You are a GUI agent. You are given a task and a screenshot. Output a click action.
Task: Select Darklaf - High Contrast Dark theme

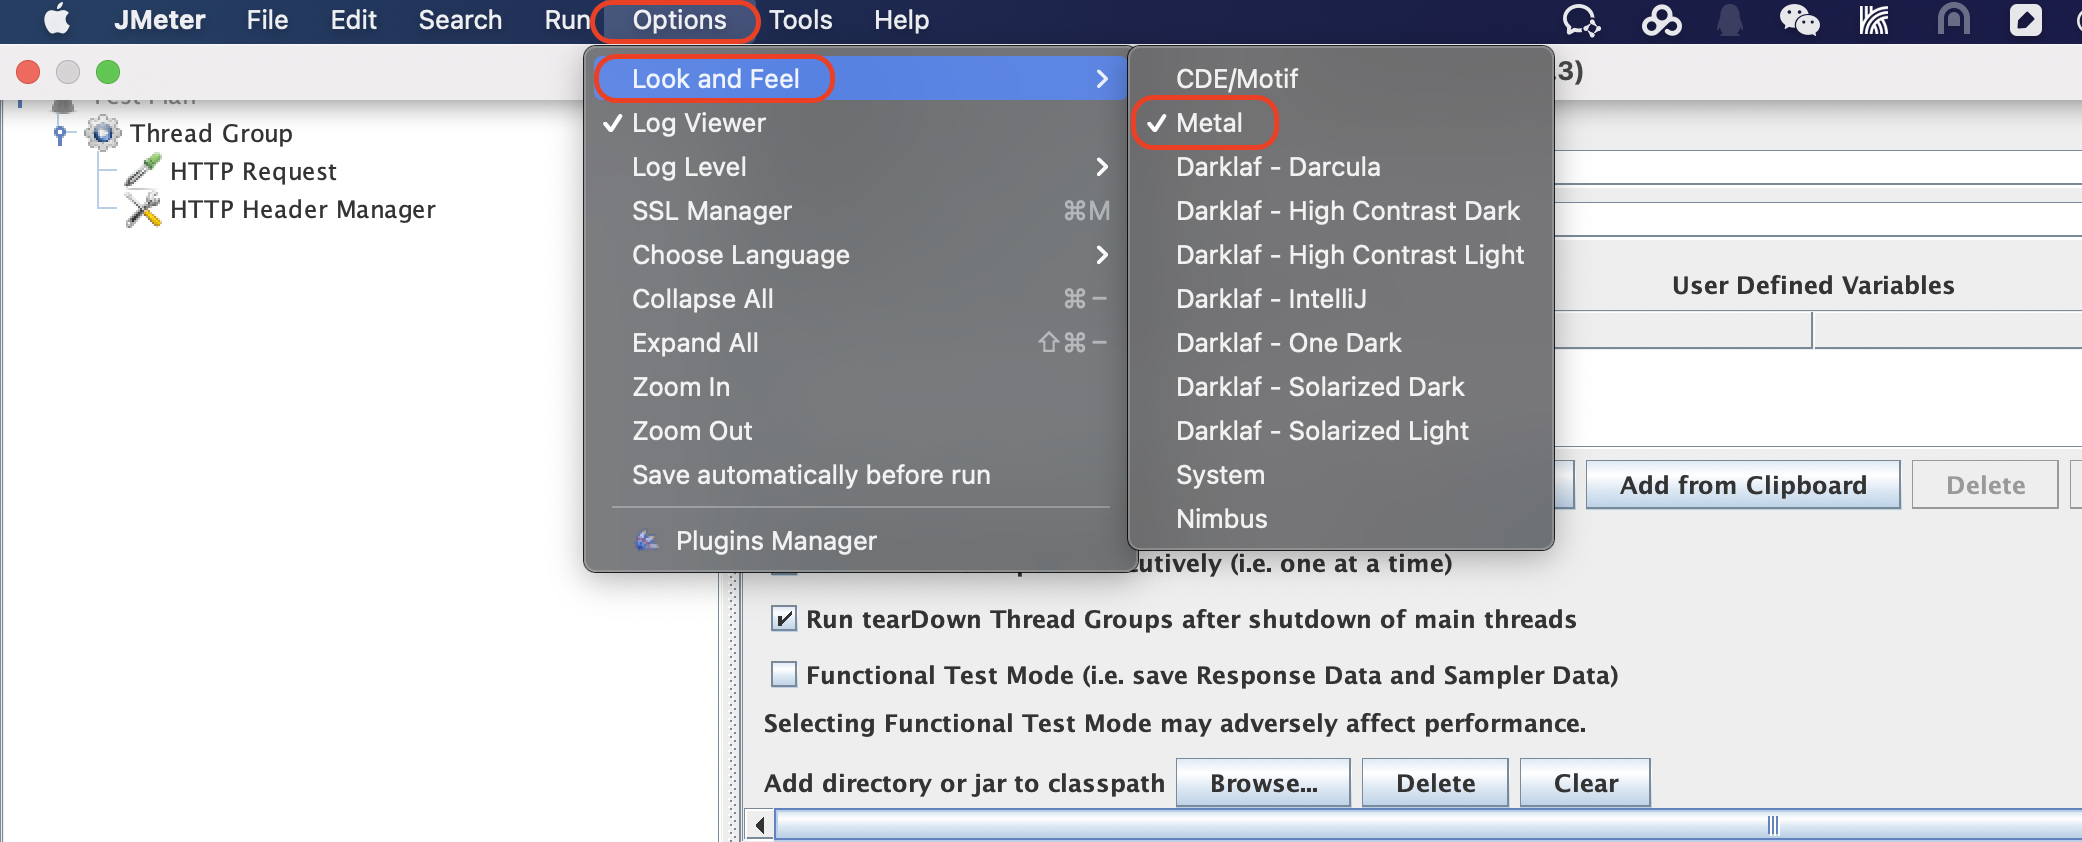point(1340,211)
